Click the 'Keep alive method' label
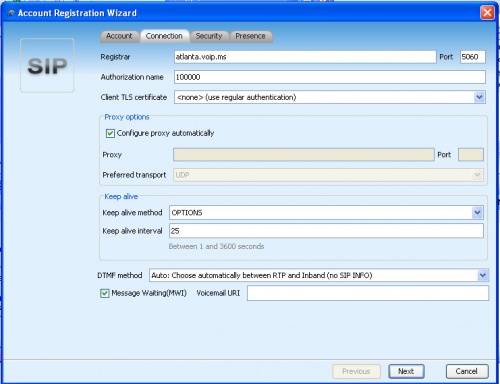Screen dimensions: 500x384 point(132,213)
